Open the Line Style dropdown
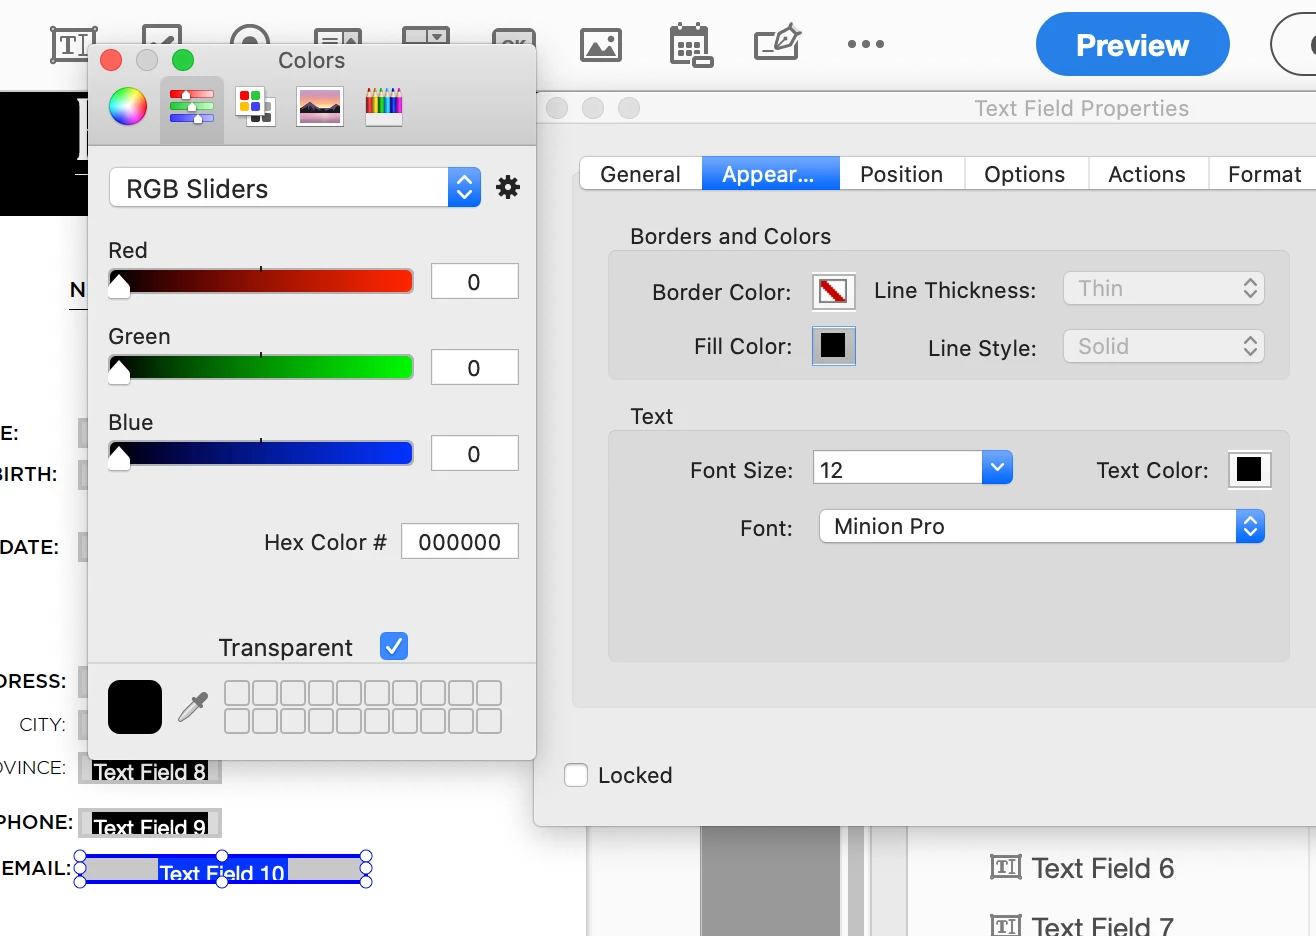1316x936 pixels. pyautogui.click(x=1164, y=346)
